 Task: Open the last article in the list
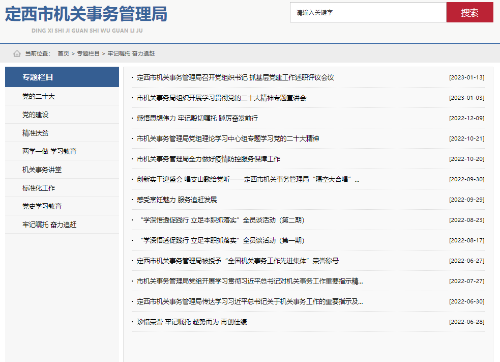(192, 322)
